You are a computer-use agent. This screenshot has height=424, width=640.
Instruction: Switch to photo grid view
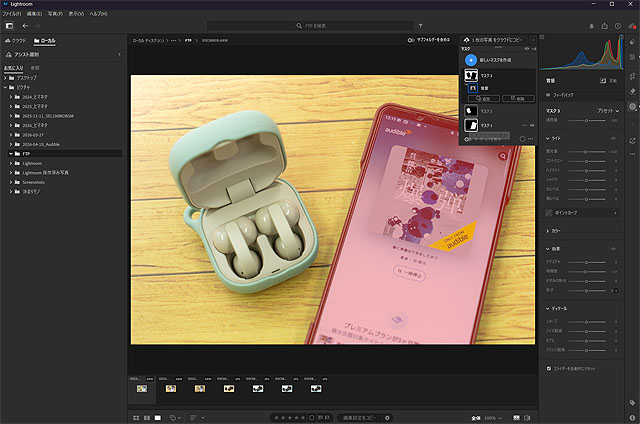pos(134,416)
